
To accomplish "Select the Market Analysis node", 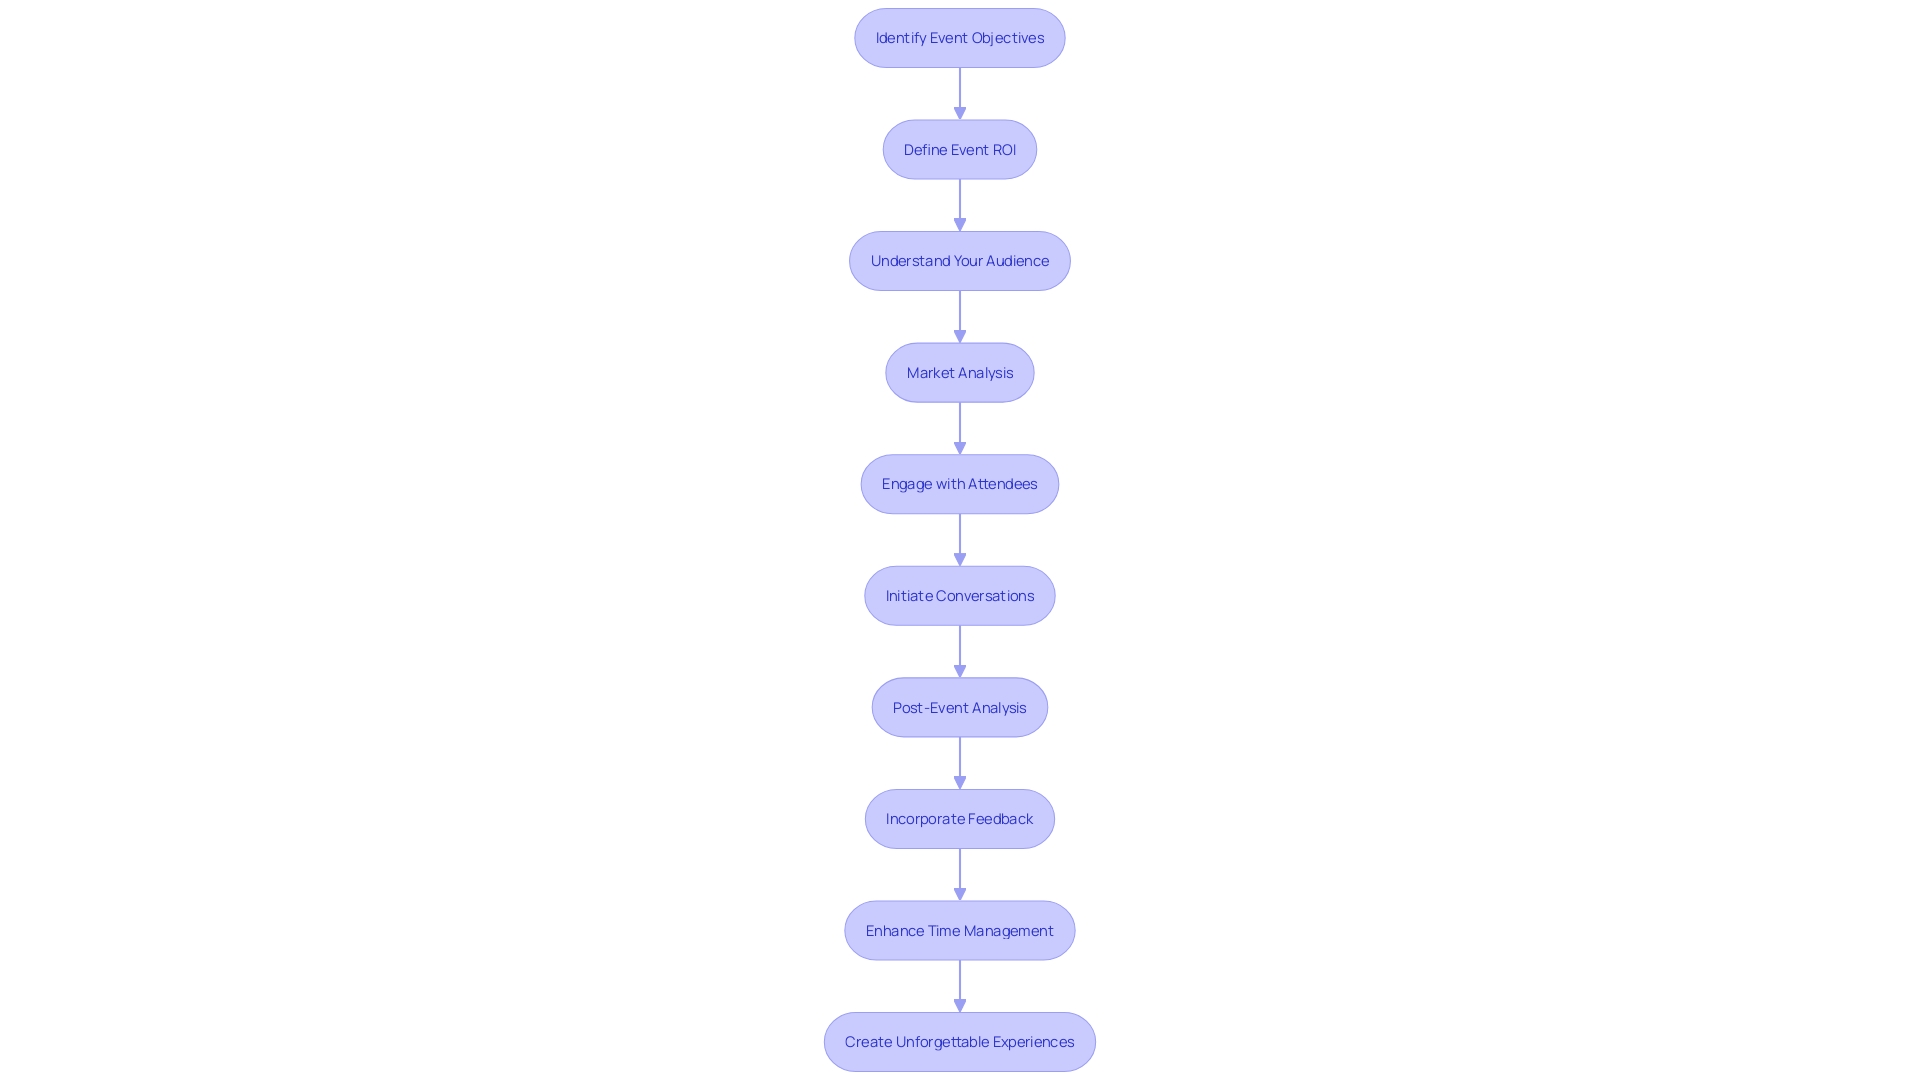I will [960, 372].
